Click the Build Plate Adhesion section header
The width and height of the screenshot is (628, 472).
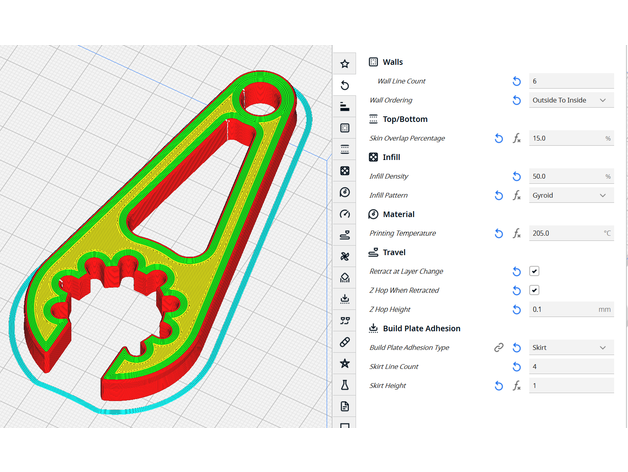pyautogui.click(x=421, y=328)
